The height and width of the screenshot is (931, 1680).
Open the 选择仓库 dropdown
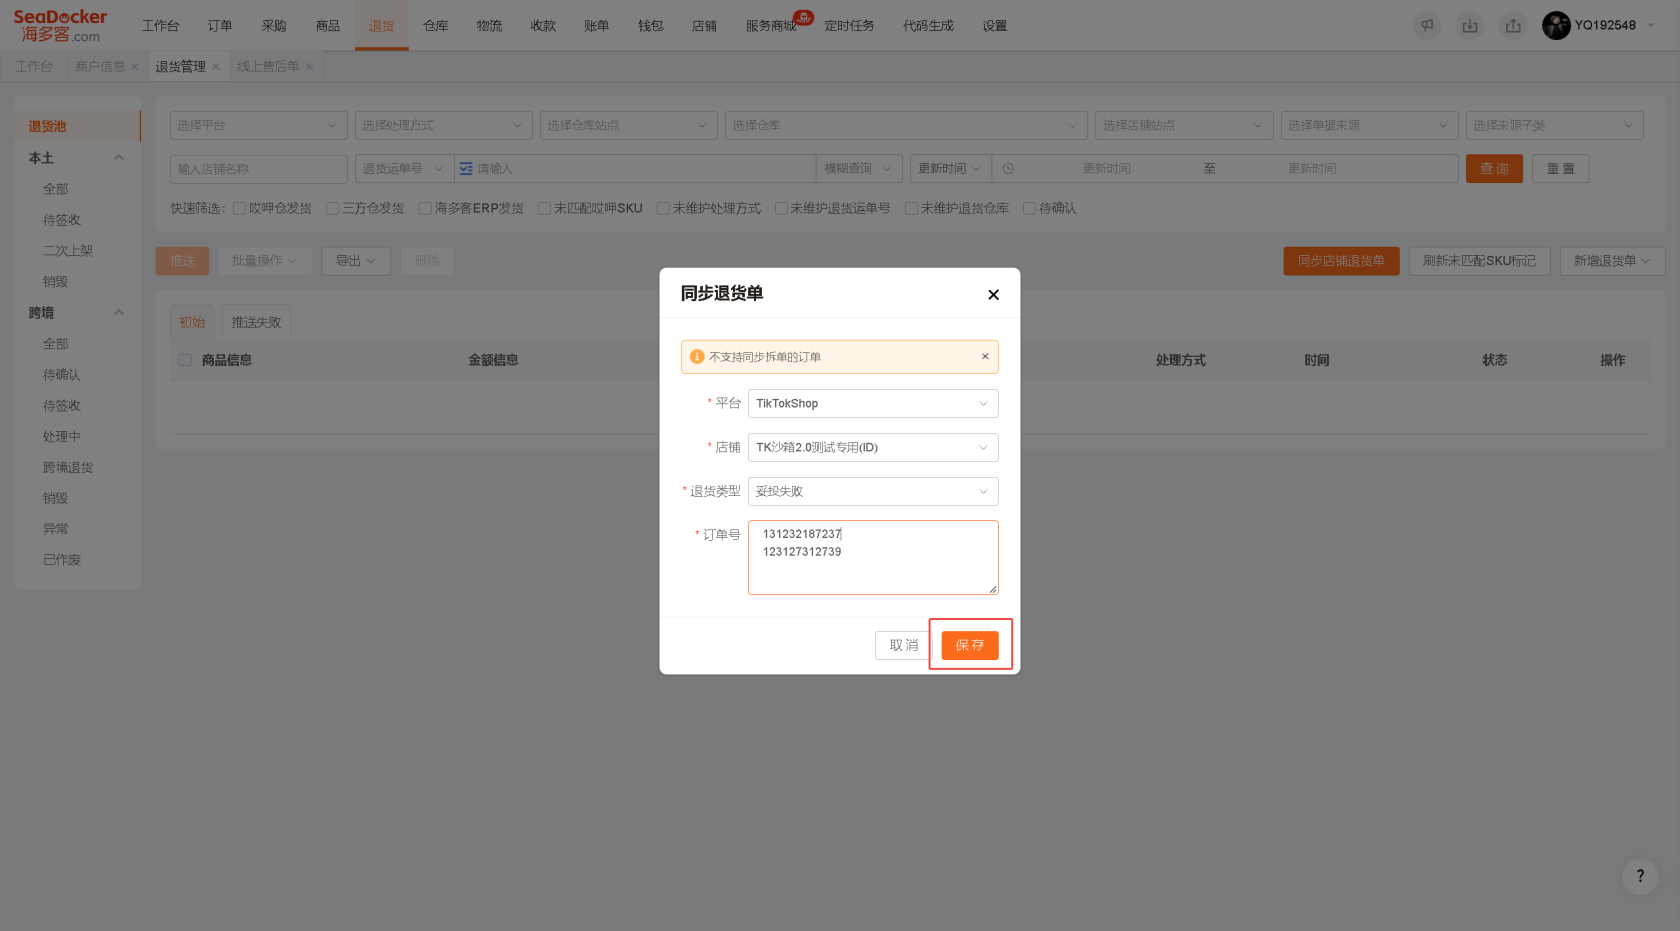pos(906,125)
